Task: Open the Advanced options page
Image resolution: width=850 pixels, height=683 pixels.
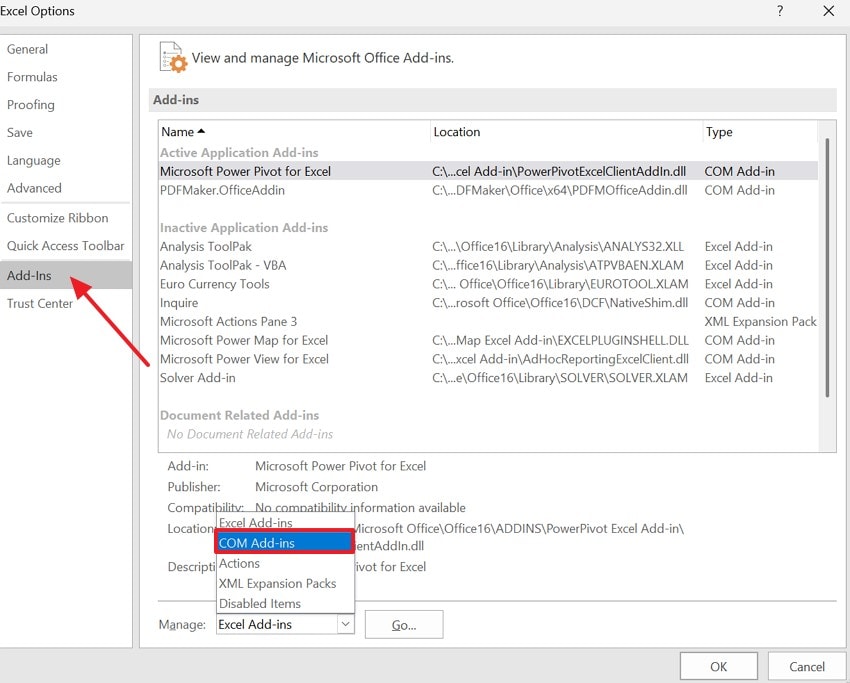Action: click(34, 188)
